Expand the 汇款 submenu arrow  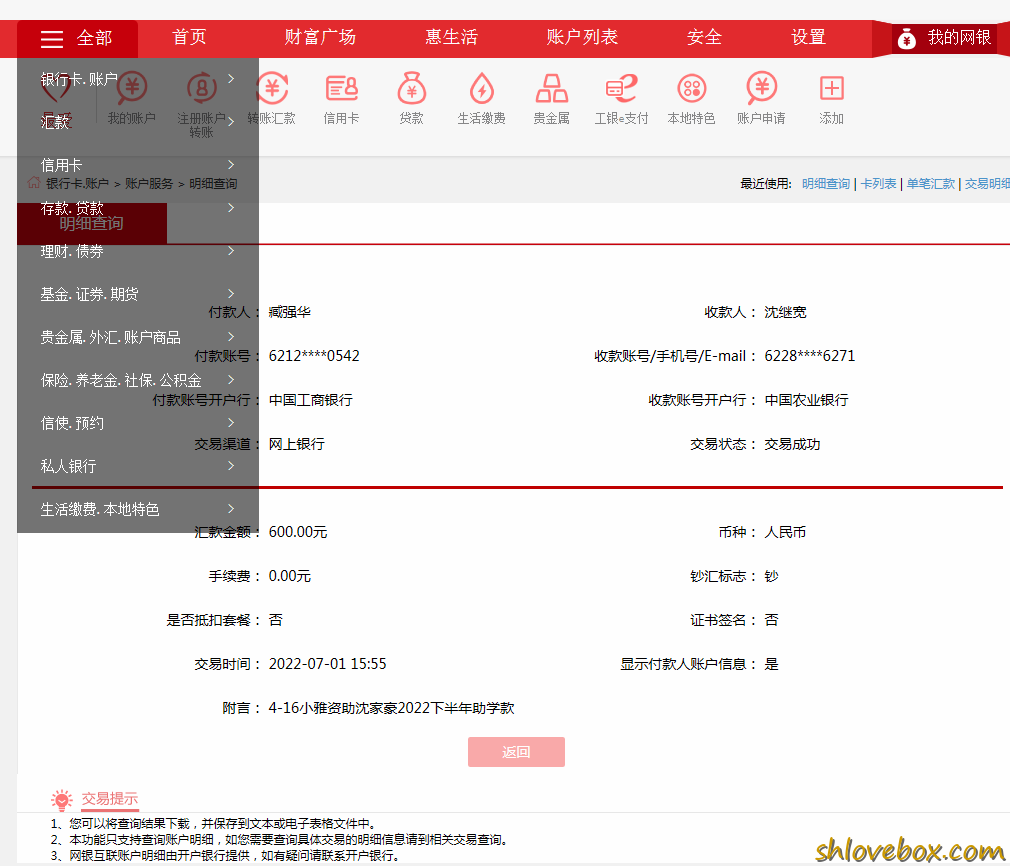pos(231,122)
